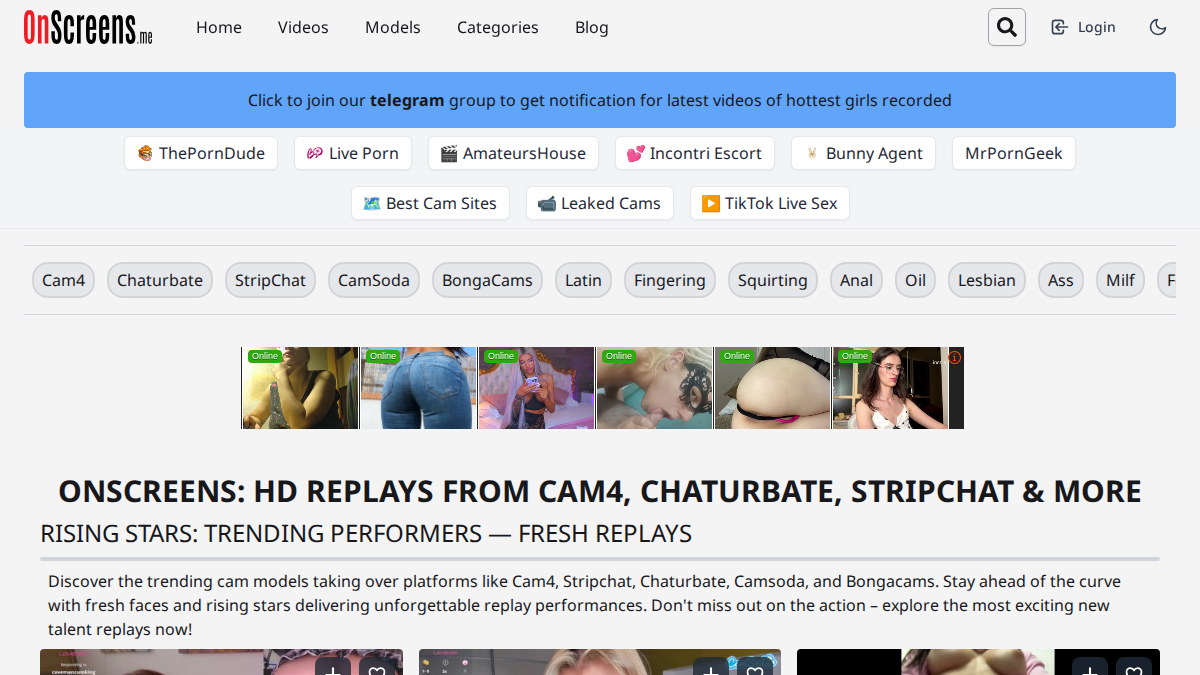Open ThePornDude partner link

pos(201,153)
